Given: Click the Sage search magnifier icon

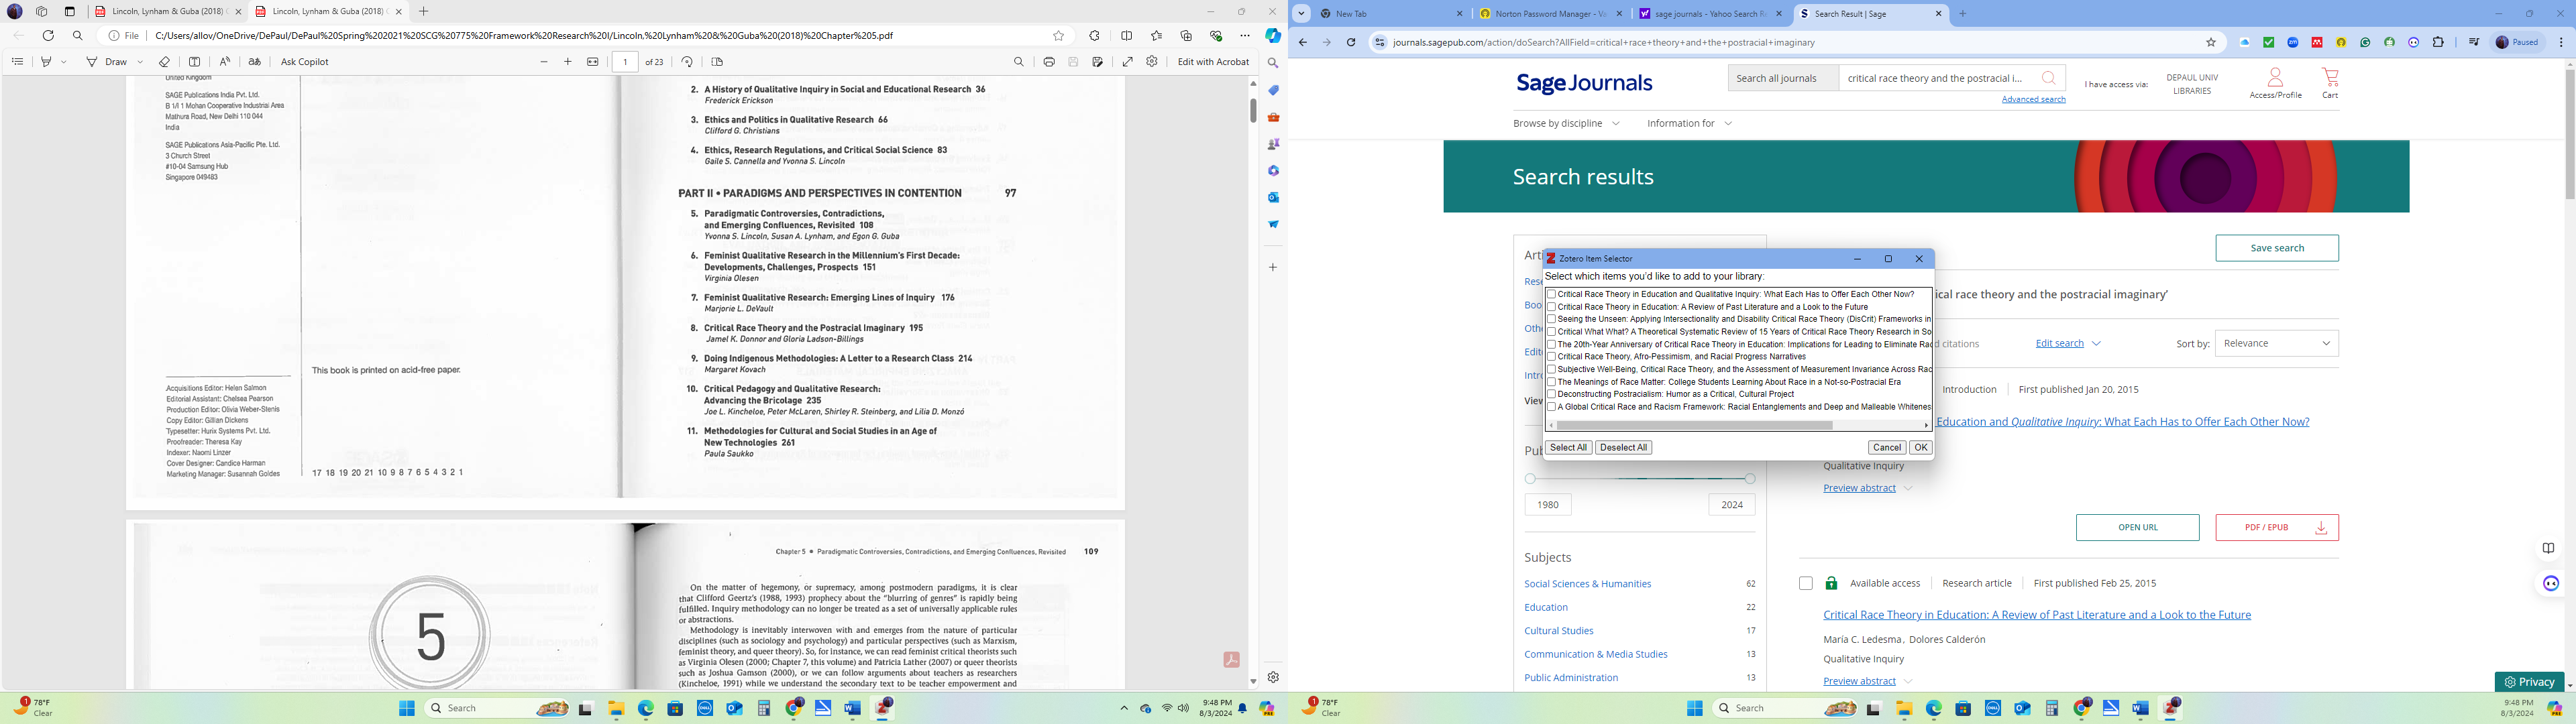Looking at the screenshot, I should click(2049, 78).
